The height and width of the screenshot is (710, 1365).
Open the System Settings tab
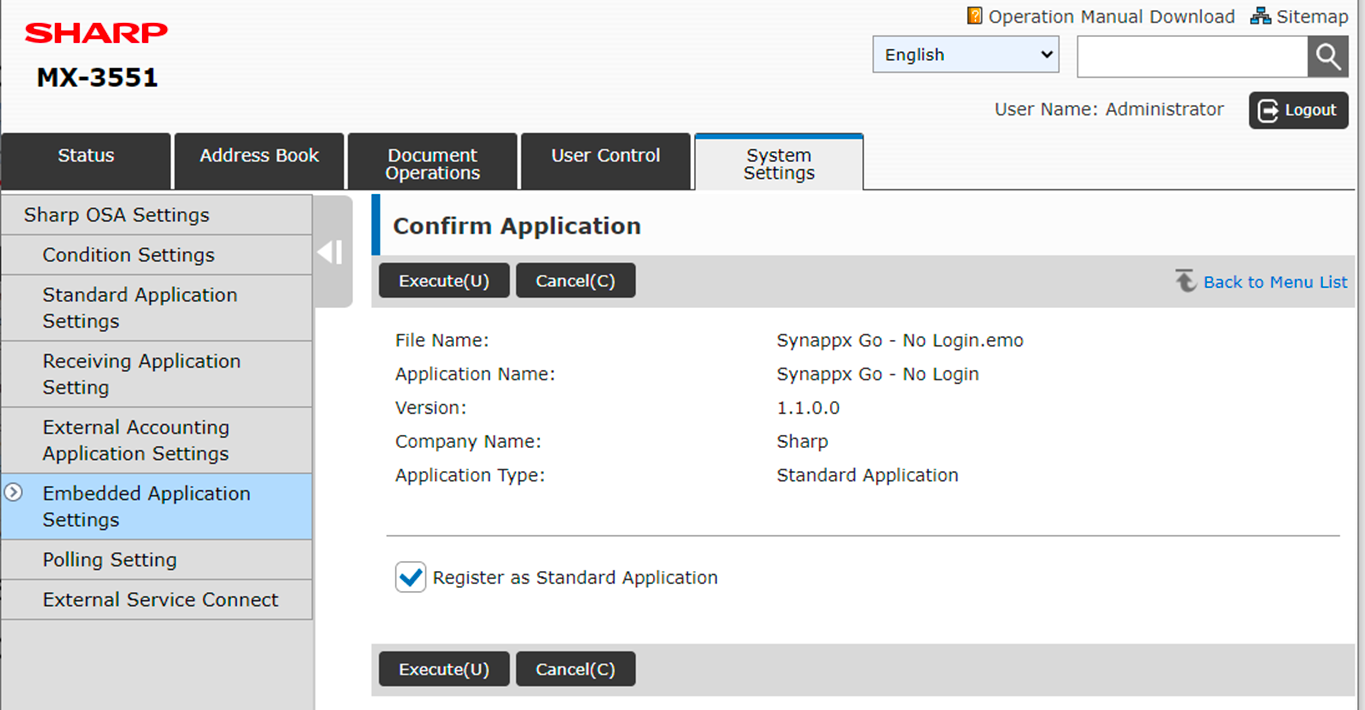779,161
